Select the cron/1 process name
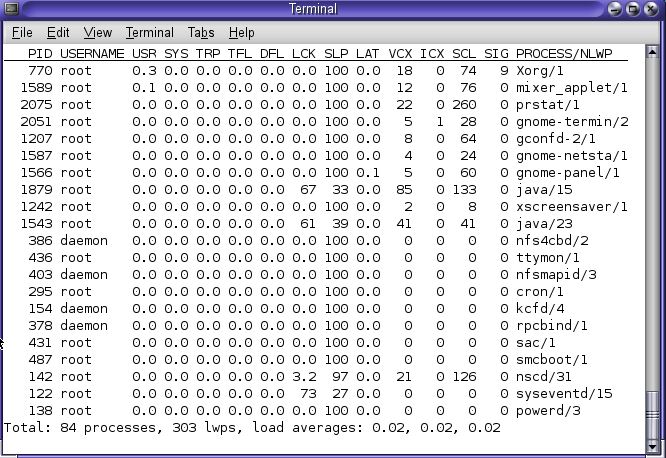This screenshot has height=458, width=666. coord(540,291)
